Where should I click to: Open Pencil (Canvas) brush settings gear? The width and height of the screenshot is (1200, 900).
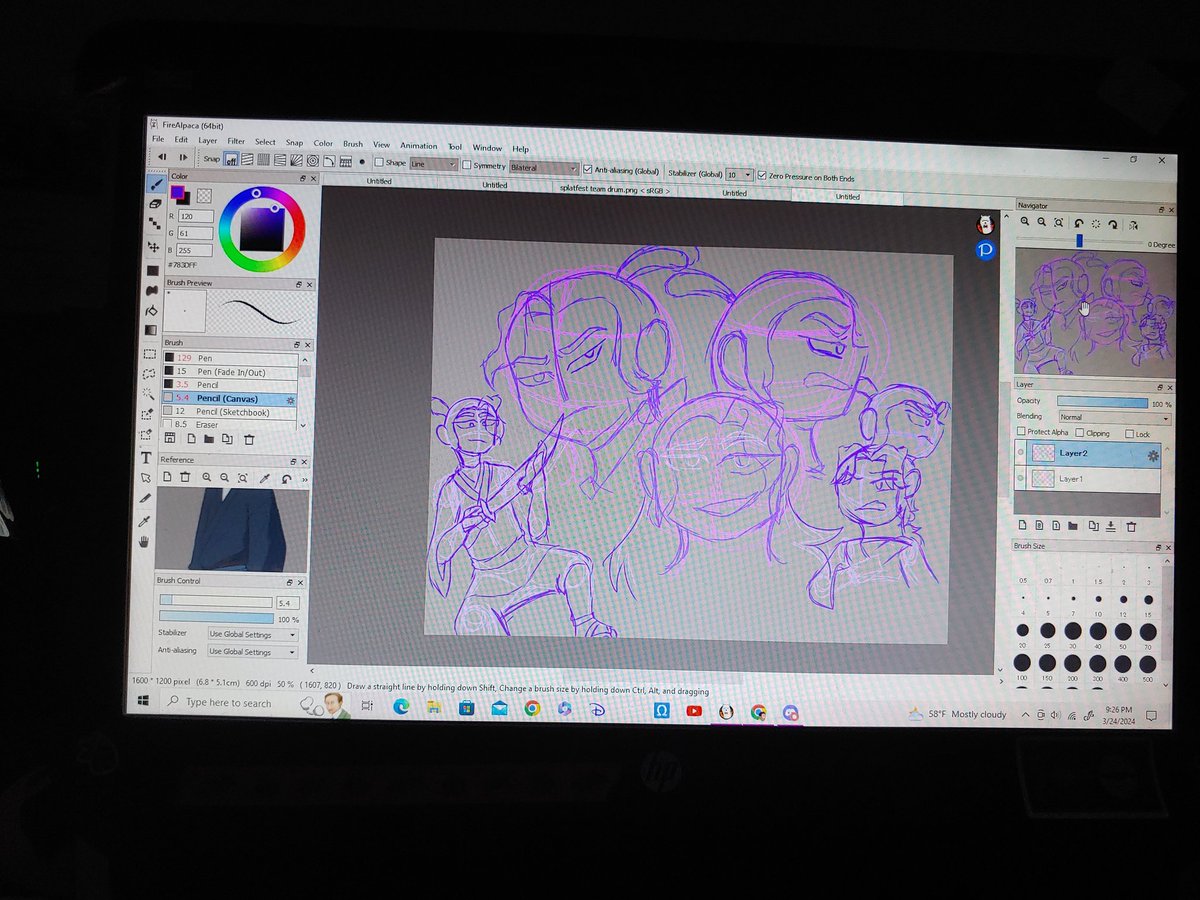click(x=291, y=400)
